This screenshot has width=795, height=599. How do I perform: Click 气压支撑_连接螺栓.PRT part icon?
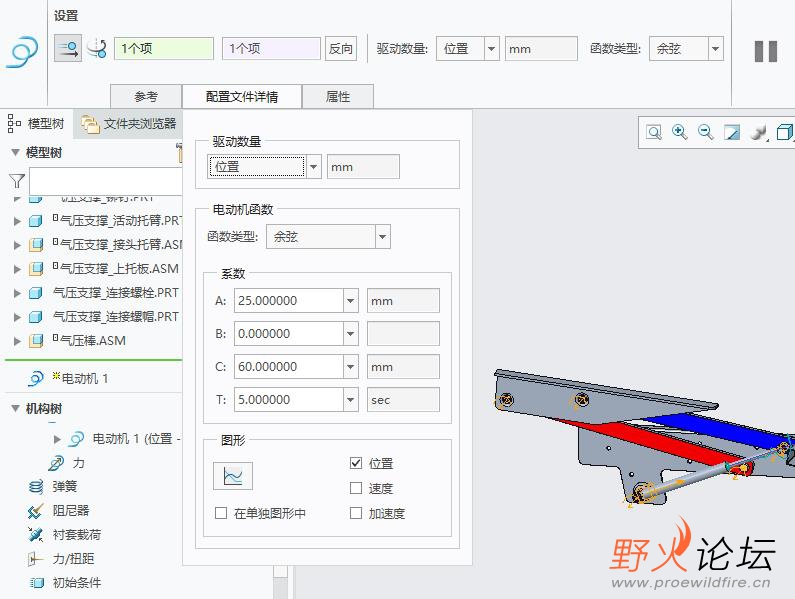tap(35, 293)
